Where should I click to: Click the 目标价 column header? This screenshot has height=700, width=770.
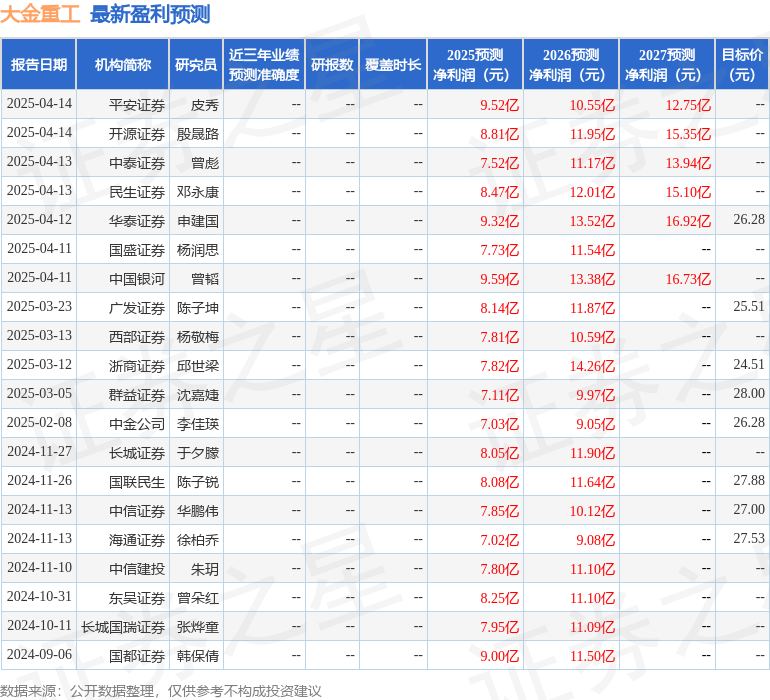[x=742, y=65]
